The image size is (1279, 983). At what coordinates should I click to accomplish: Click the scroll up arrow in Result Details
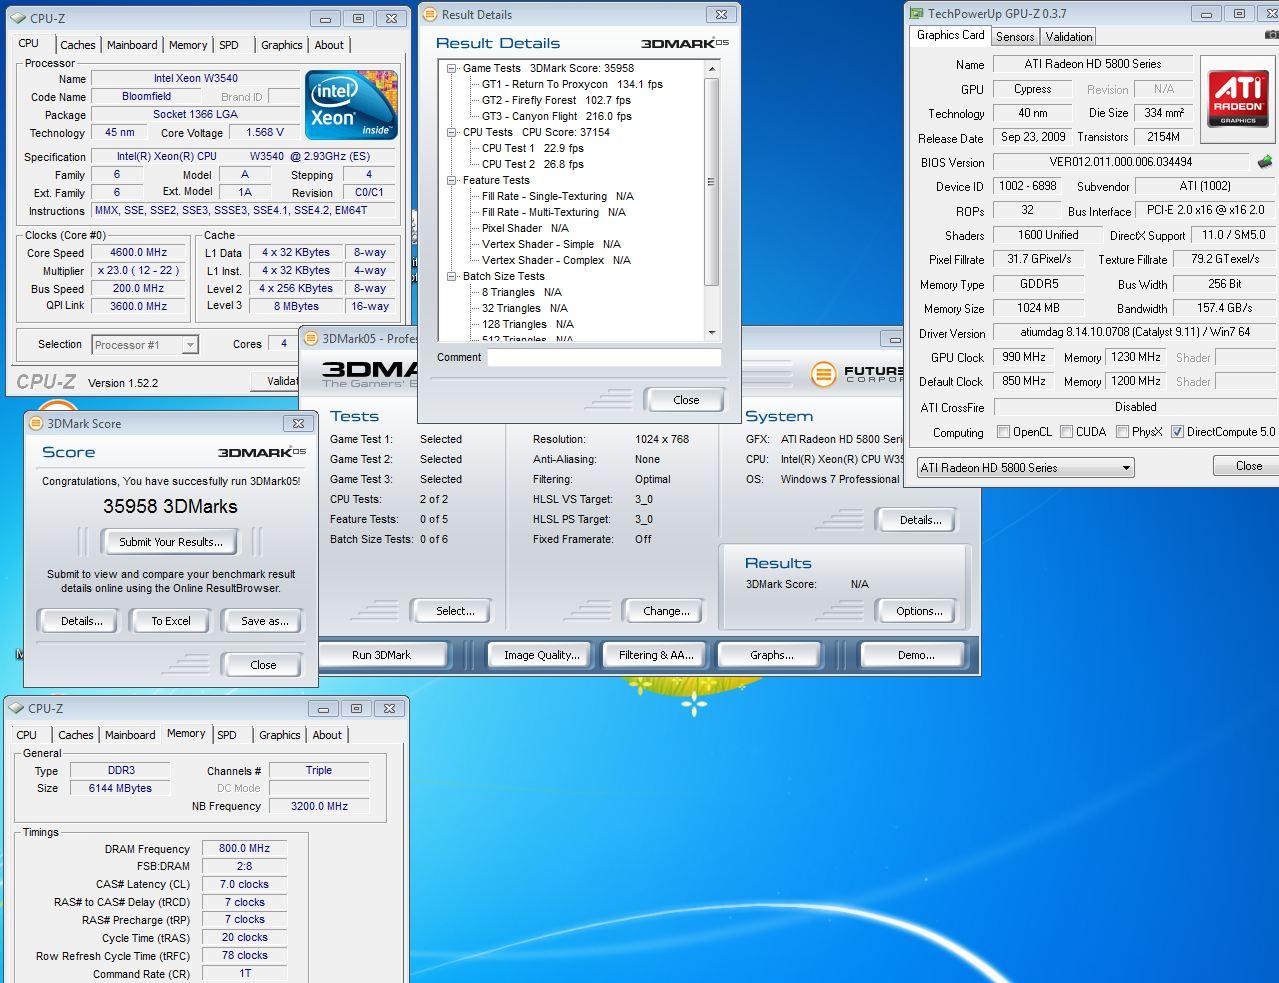coord(712,69)
